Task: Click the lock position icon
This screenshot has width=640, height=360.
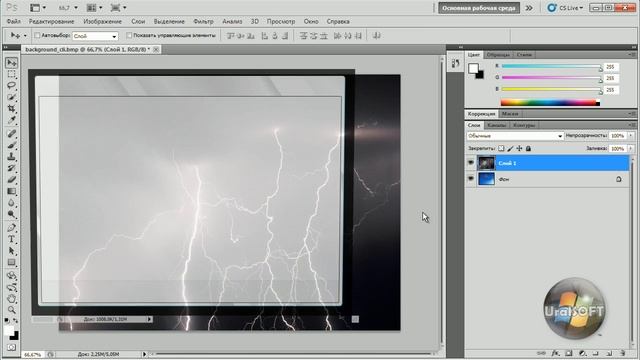Action: 519,149
